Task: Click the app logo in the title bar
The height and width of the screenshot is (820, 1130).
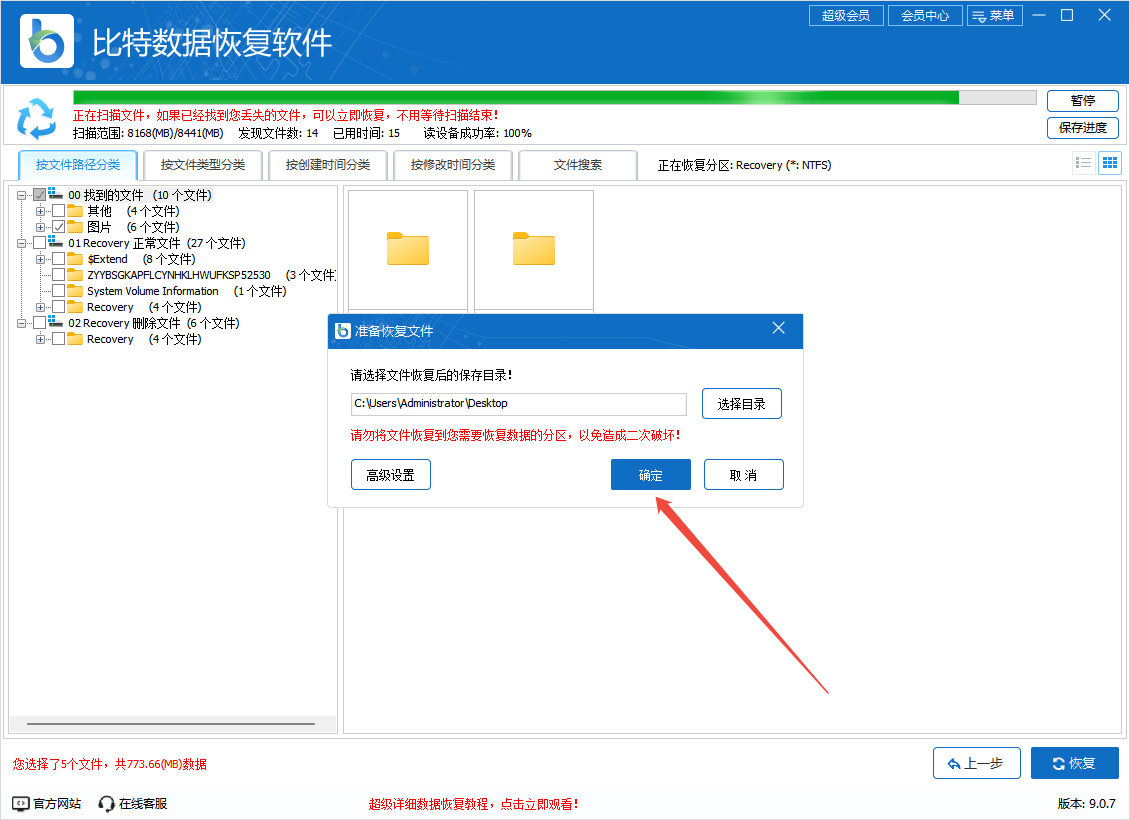Action: click(x=47, y=41)
